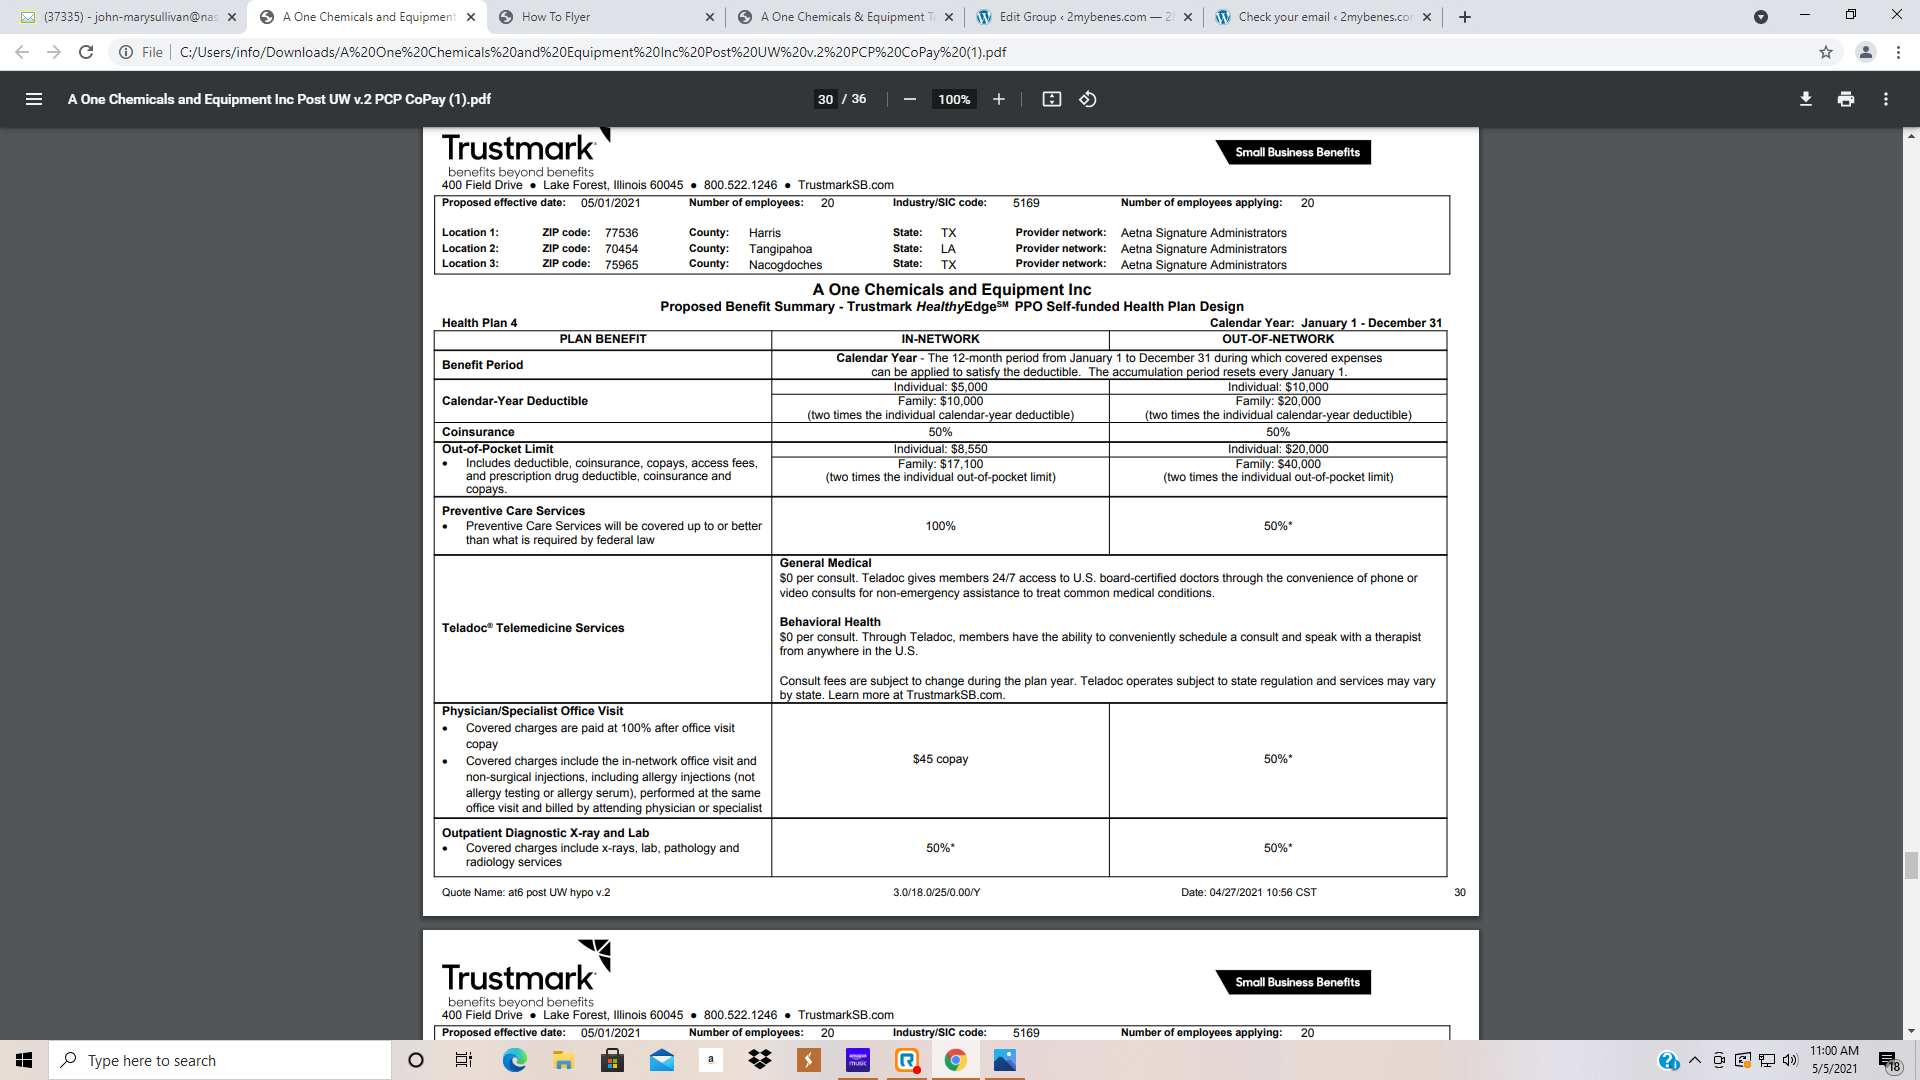Click the Quote Name at6 post UW text
Viewport: 1920px width, 1080px height.
(526, 892)
